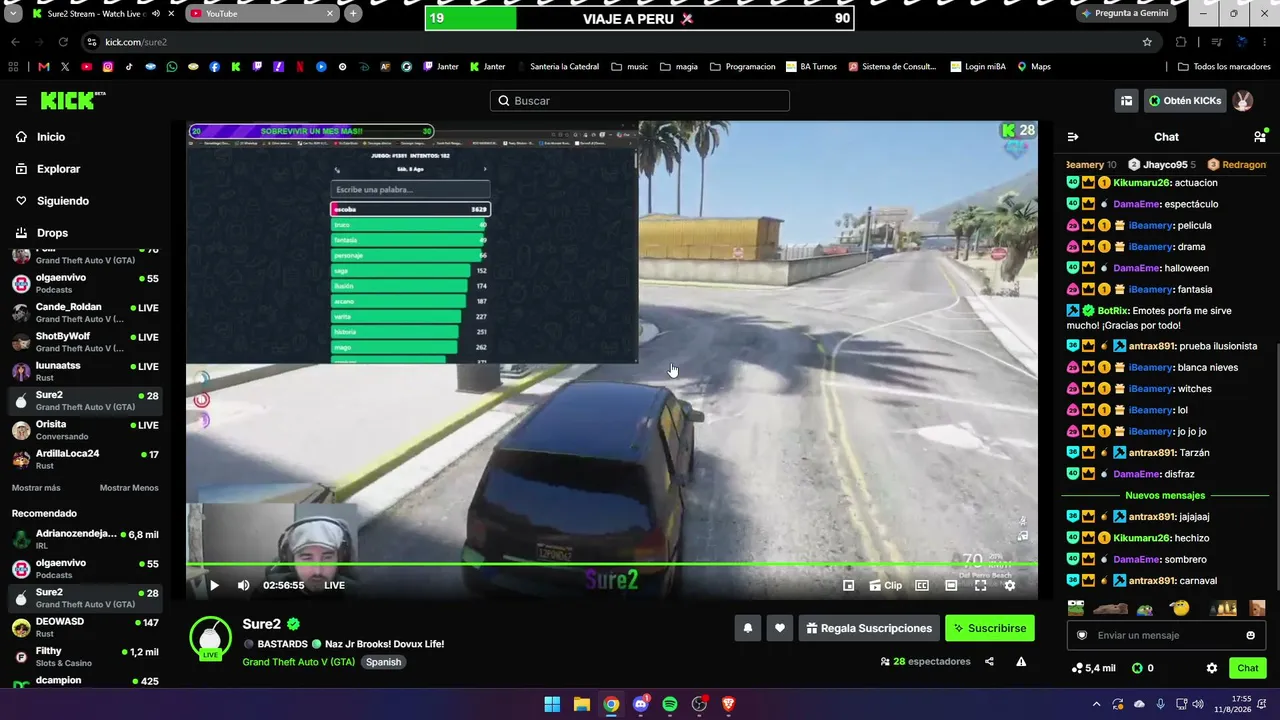Open recommended DEOWASD channel
Screen dimensions: 1280x720
click(x=85, y=627)
